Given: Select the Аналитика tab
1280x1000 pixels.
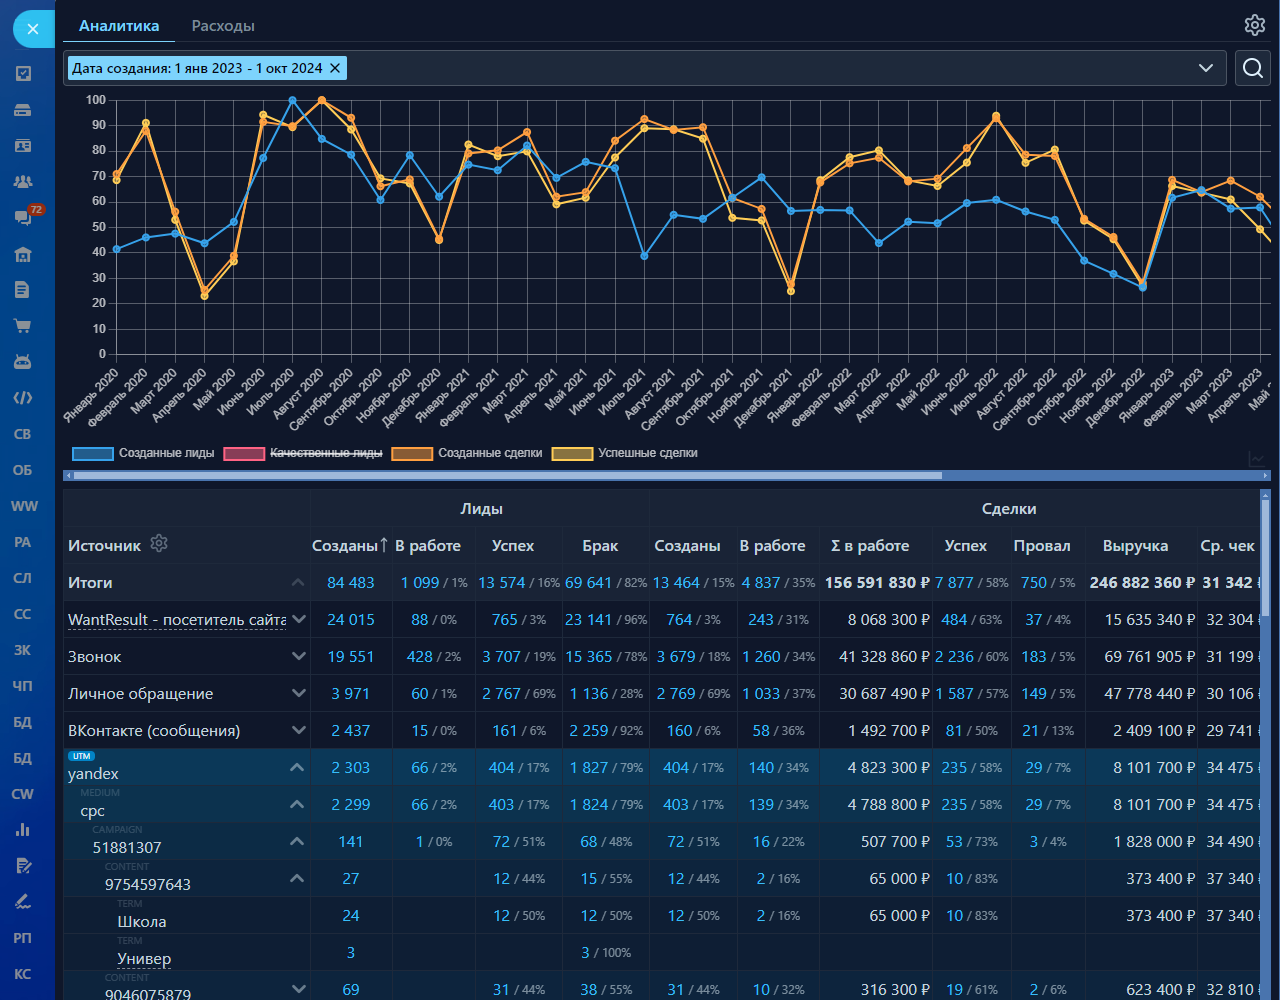Looking at the screenshot, I should click(x=119, y=26).
